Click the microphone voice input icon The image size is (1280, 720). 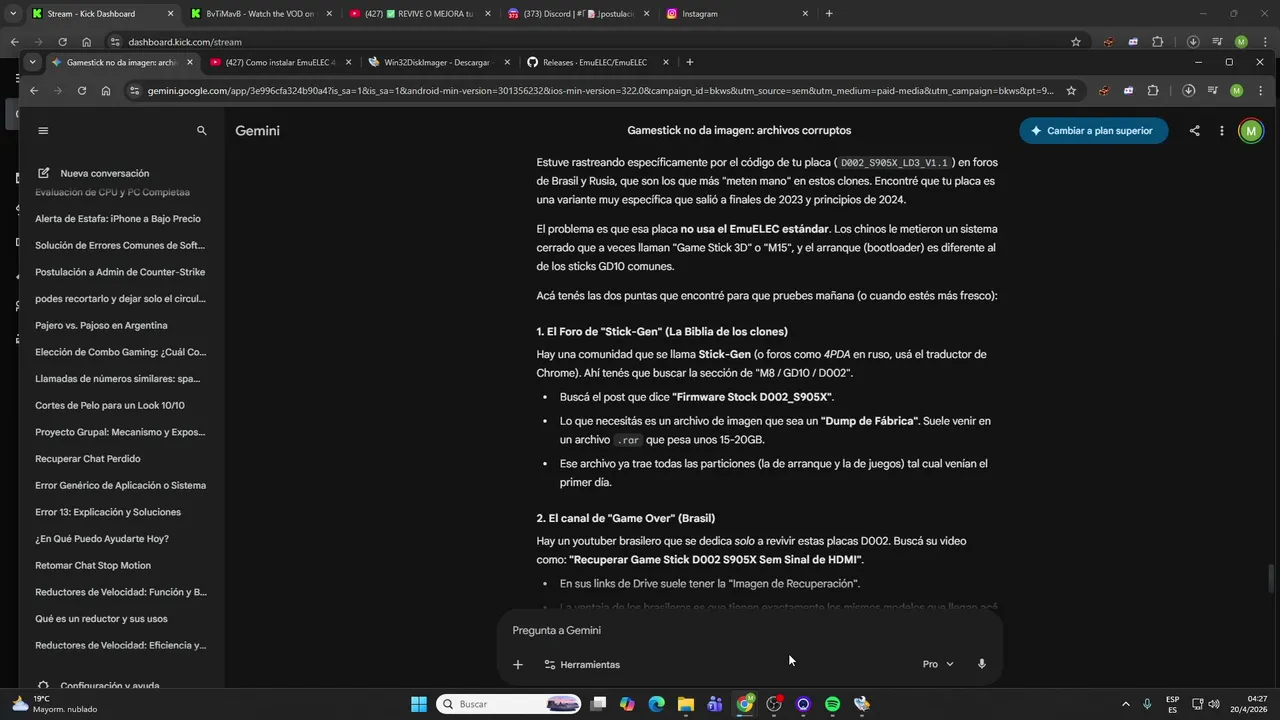click(x=982, y=665)
